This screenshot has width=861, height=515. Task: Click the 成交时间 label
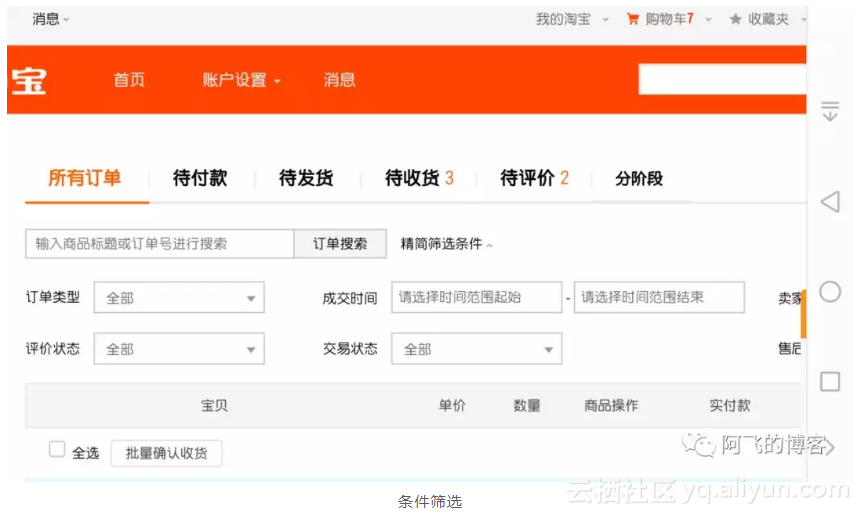350,298
